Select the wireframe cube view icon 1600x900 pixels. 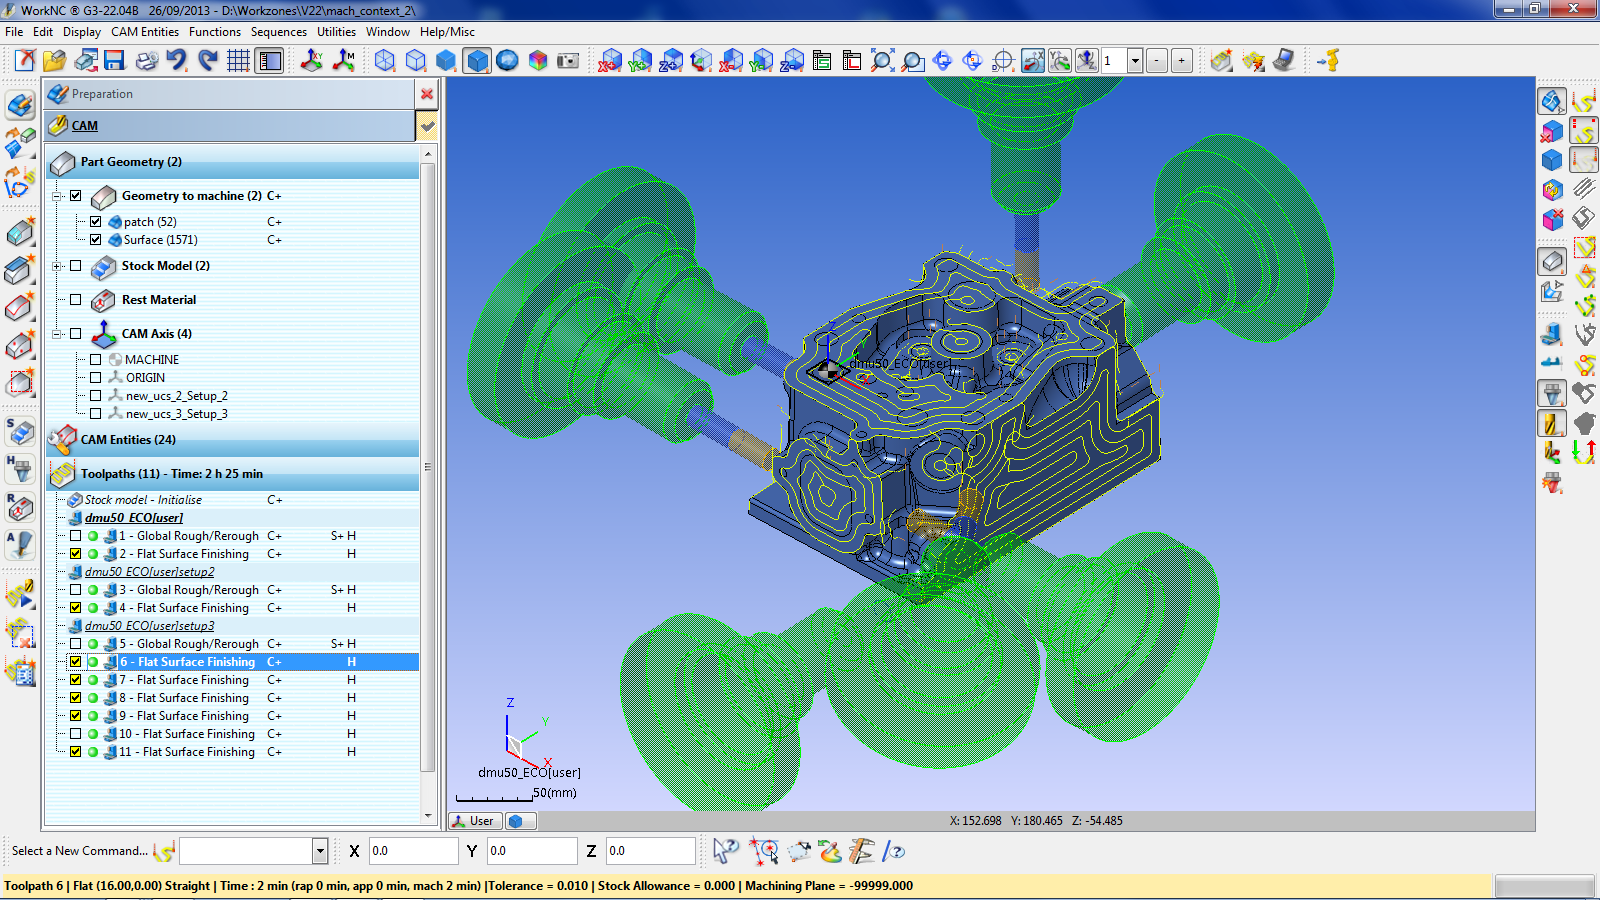(x=385, y=61)
